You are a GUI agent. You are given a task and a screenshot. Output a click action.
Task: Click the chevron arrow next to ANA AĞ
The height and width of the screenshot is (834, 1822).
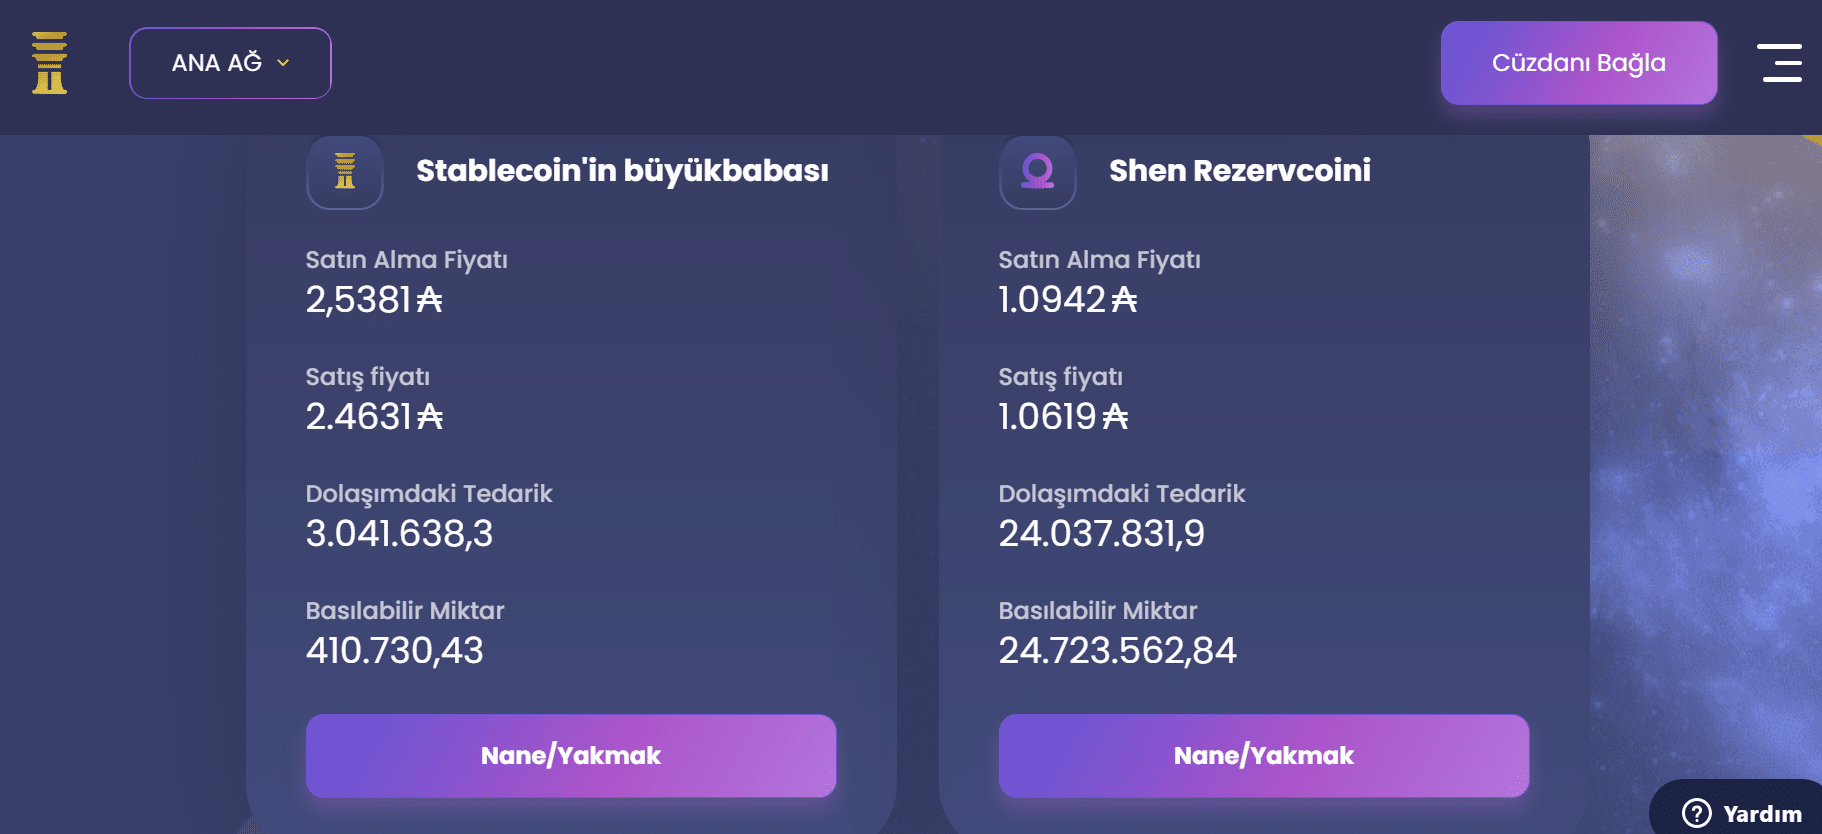[x=283, y=63]
